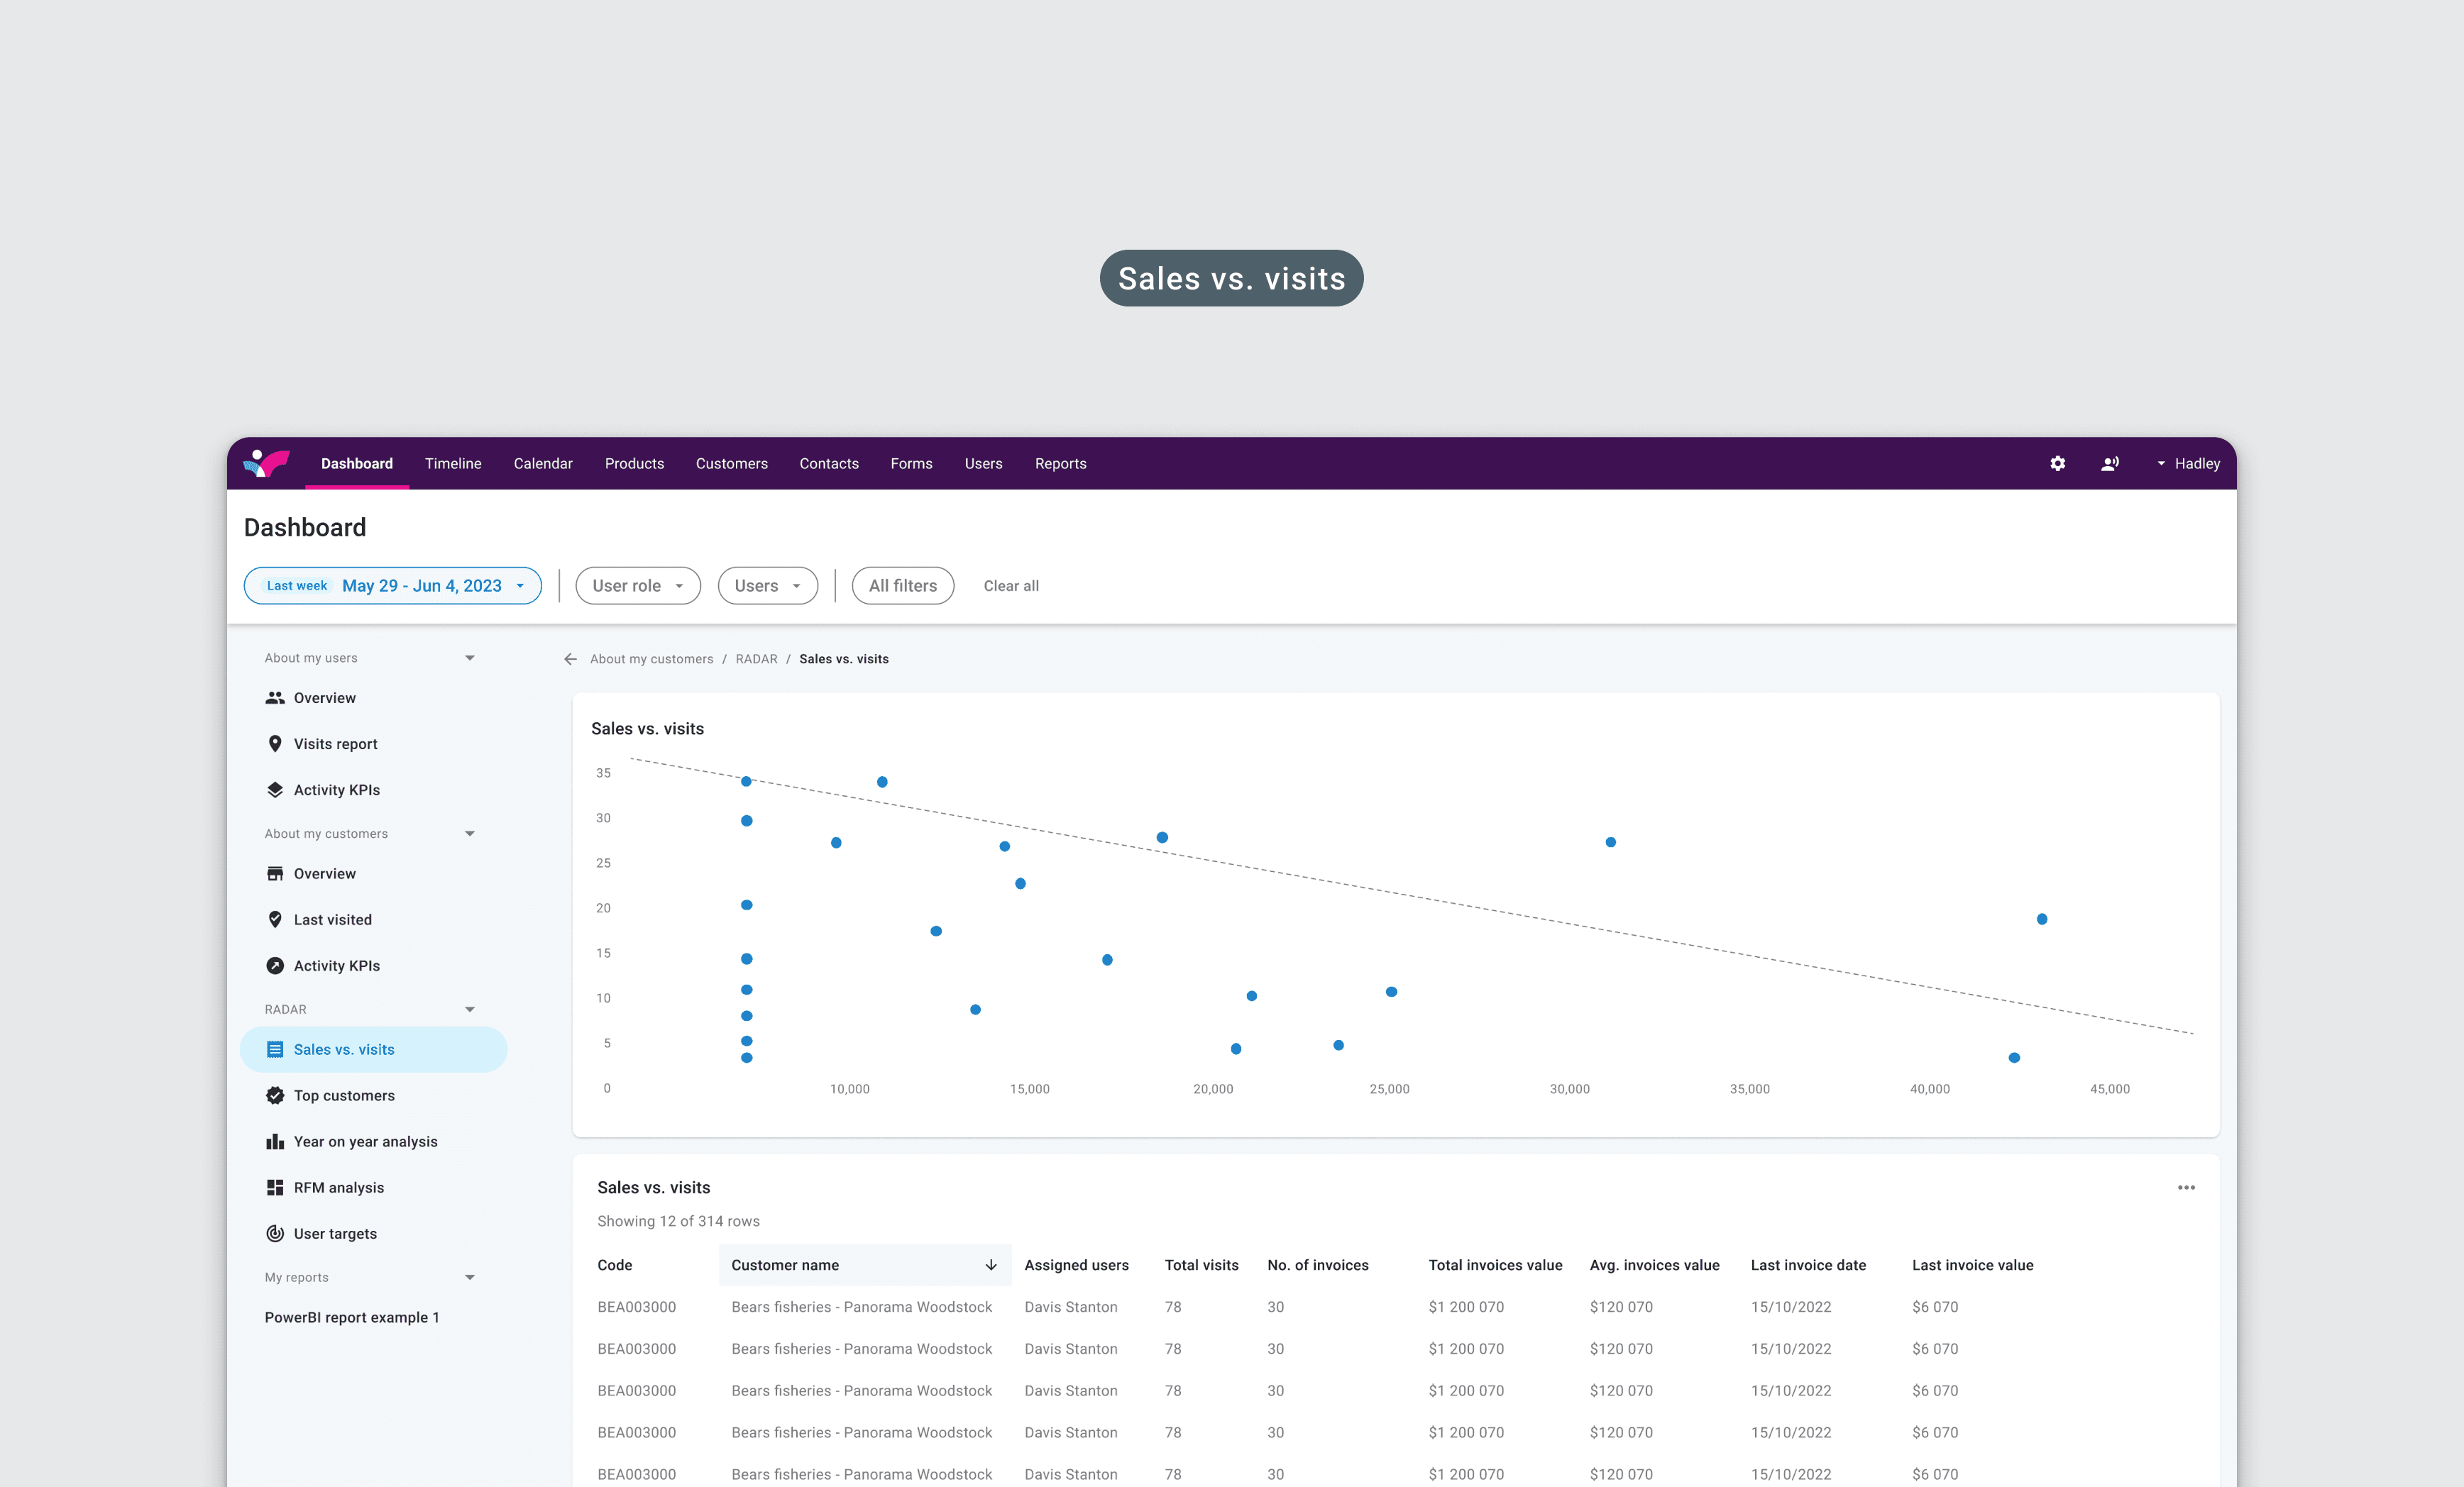The image size is (2464, 1487).
Task: Open the Users filter dropdown
Action: pyautogui.click(x=768, y=586)
